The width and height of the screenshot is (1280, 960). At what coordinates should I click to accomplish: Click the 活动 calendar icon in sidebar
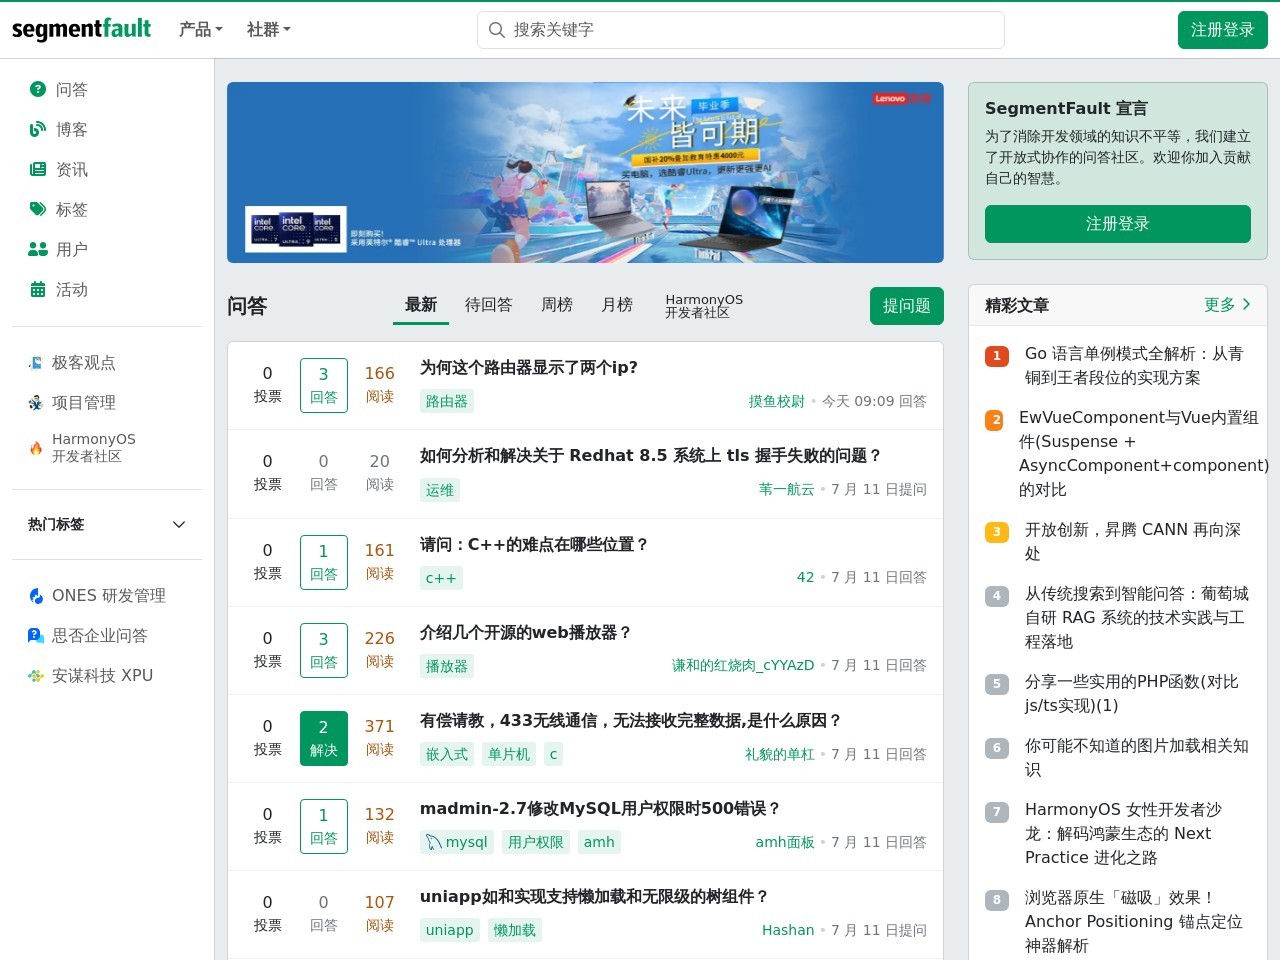pos(38,289)
